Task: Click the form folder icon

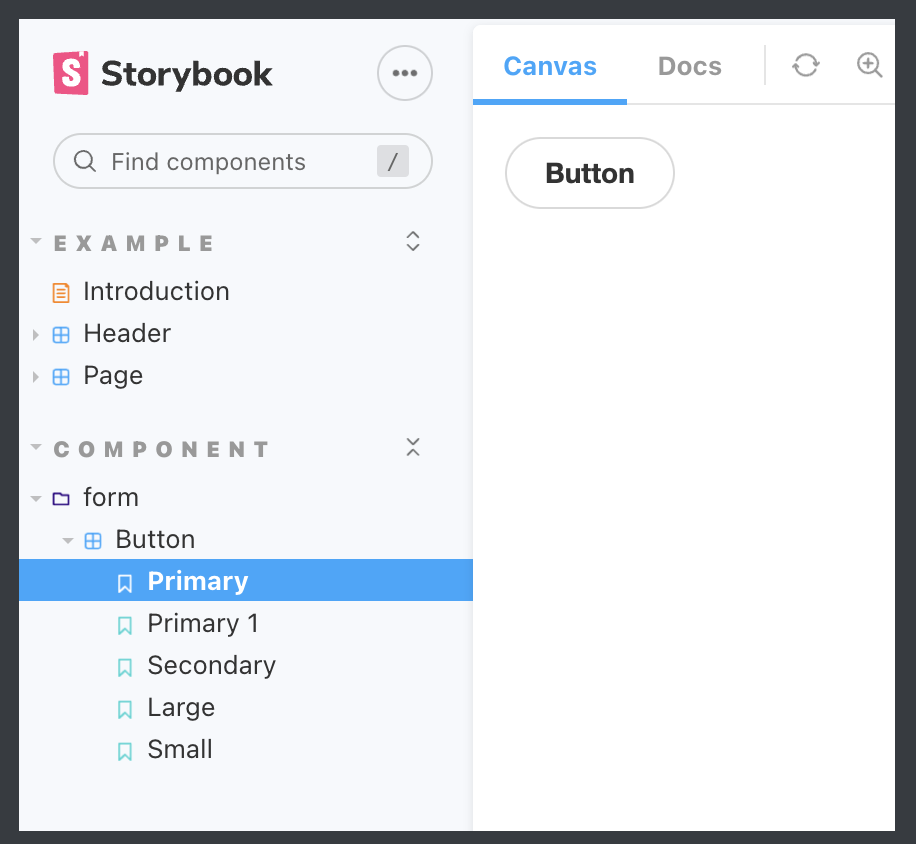Action: pyautogui.click(x=61, y=499)
